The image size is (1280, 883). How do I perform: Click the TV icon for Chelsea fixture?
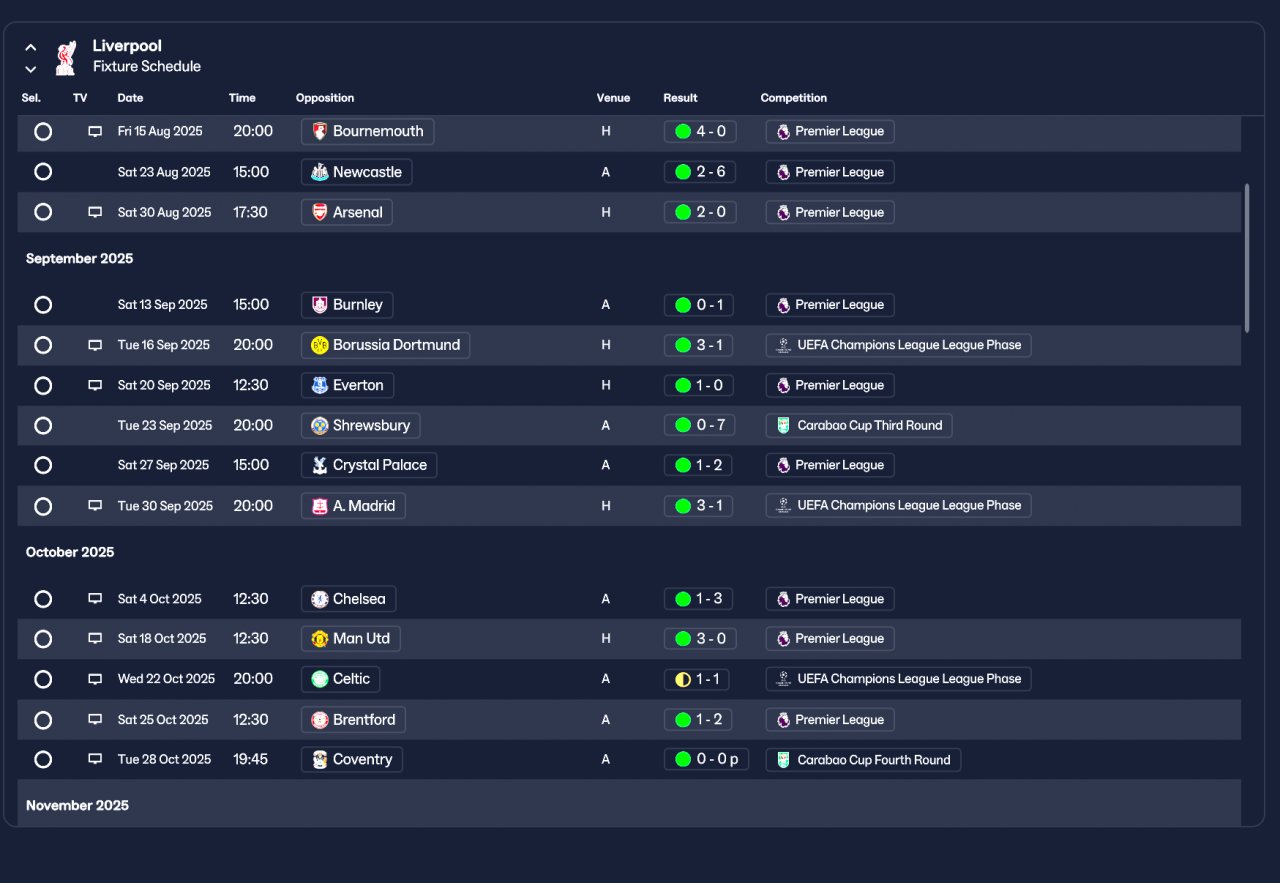[95, 599]
